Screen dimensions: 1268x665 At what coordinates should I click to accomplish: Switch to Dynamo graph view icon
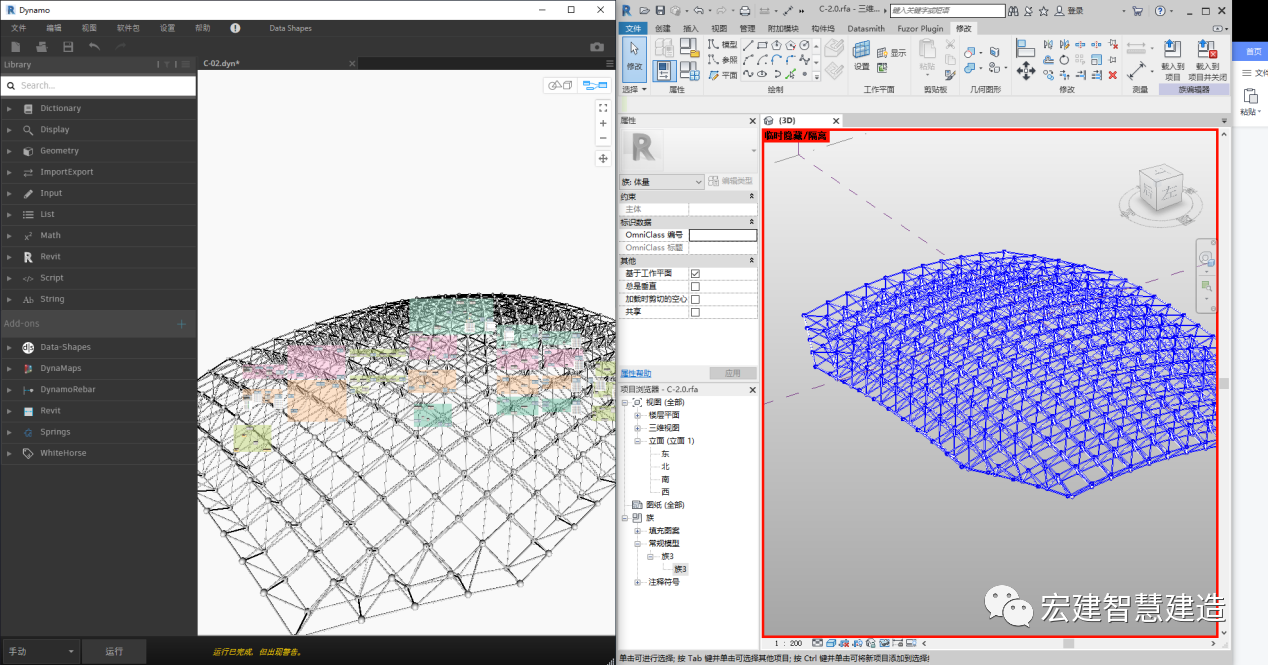tap(596, 85)
